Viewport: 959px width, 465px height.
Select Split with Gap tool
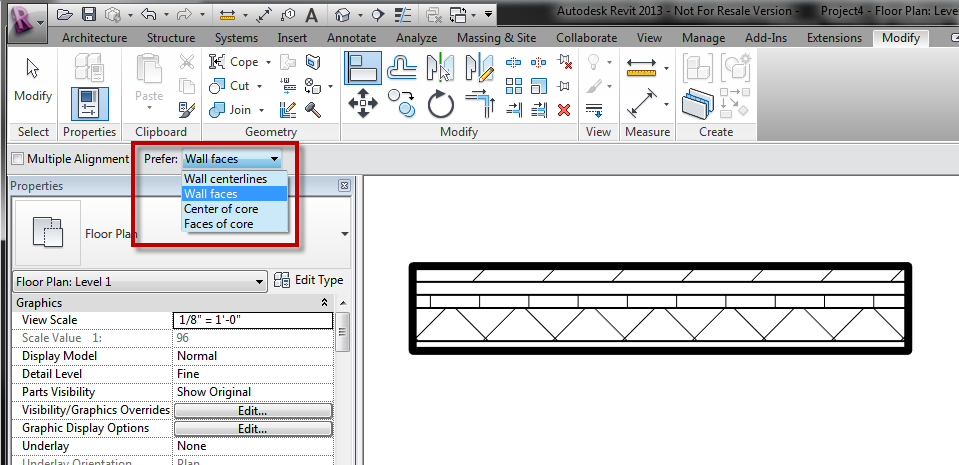pos(539,62)
